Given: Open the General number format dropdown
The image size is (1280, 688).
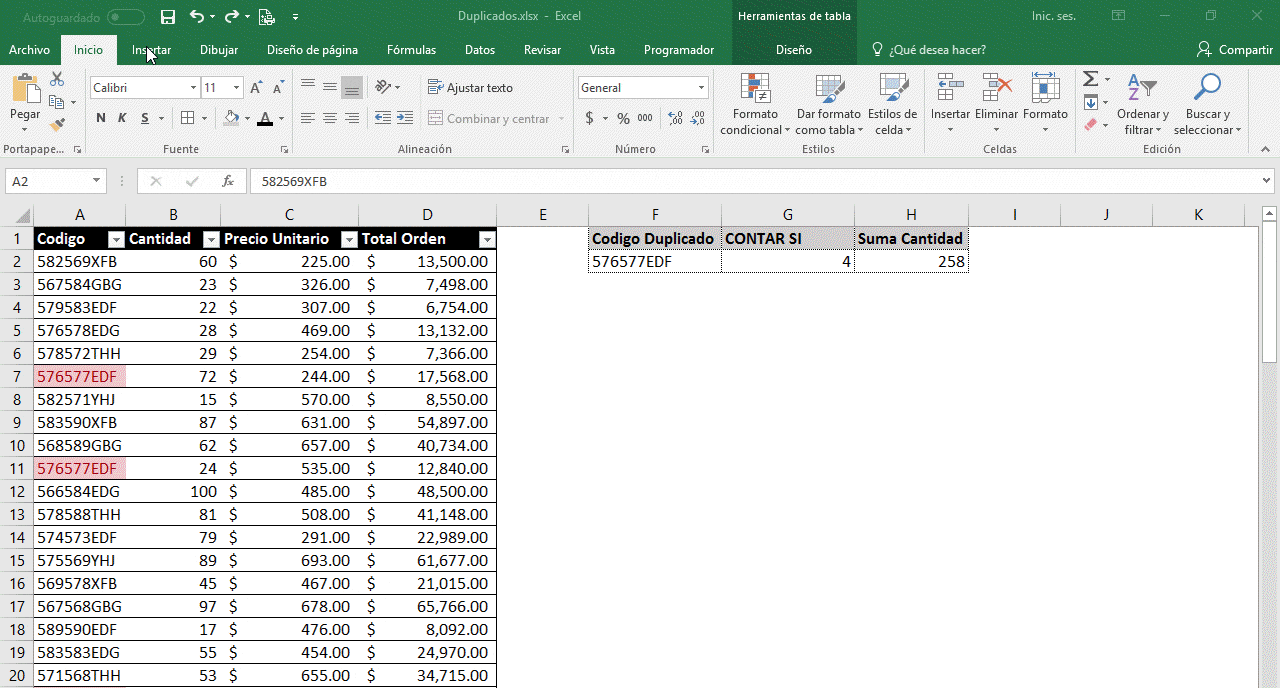Looking at the screenshot, I should [x=703, y=87].
